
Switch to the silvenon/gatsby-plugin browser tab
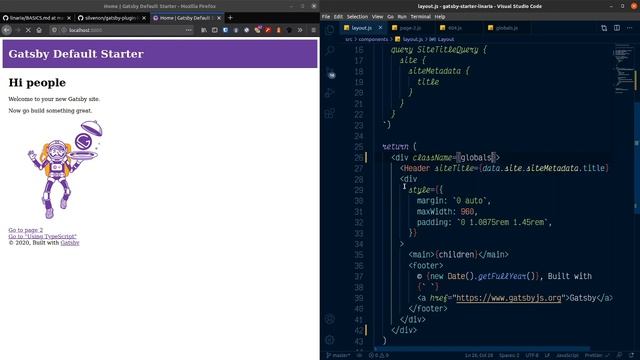click(111, 18)
